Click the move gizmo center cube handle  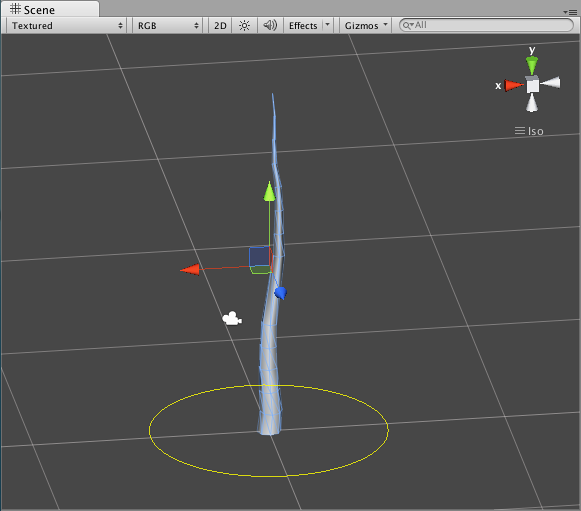pyautogui.click(x=260, y=260)
